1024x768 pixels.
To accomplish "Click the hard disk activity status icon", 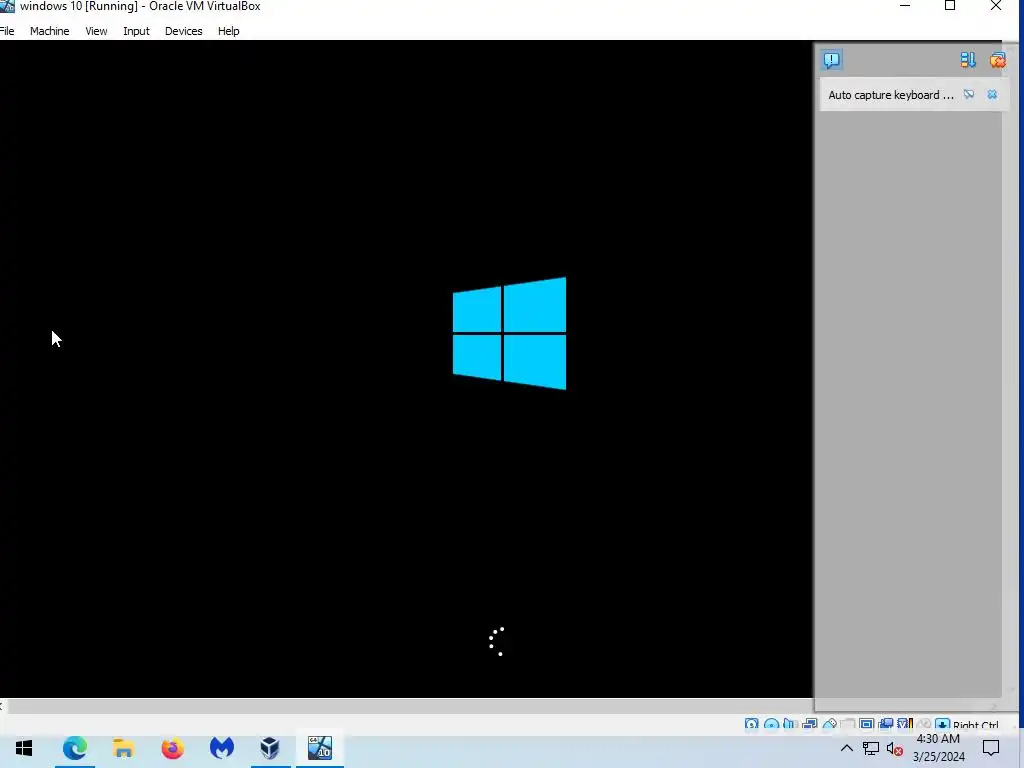I will [751, 724].
